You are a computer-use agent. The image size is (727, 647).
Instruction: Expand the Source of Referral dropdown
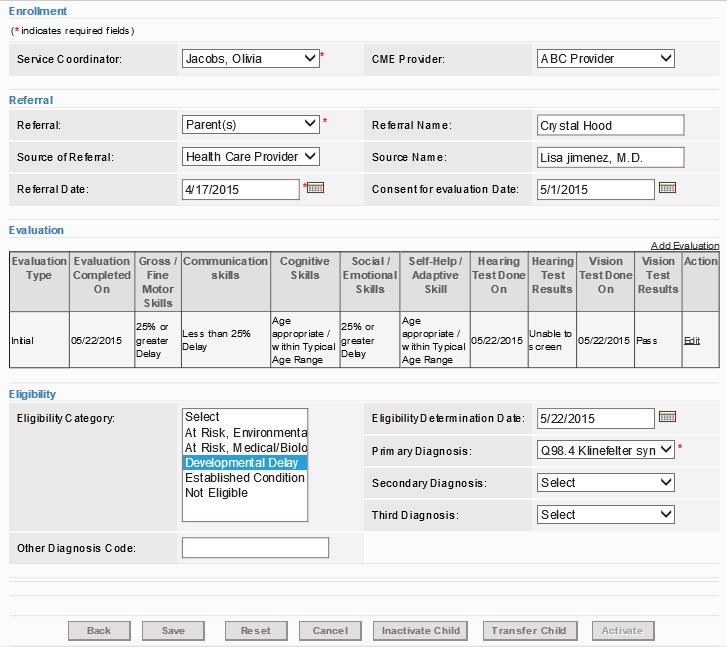250,156
